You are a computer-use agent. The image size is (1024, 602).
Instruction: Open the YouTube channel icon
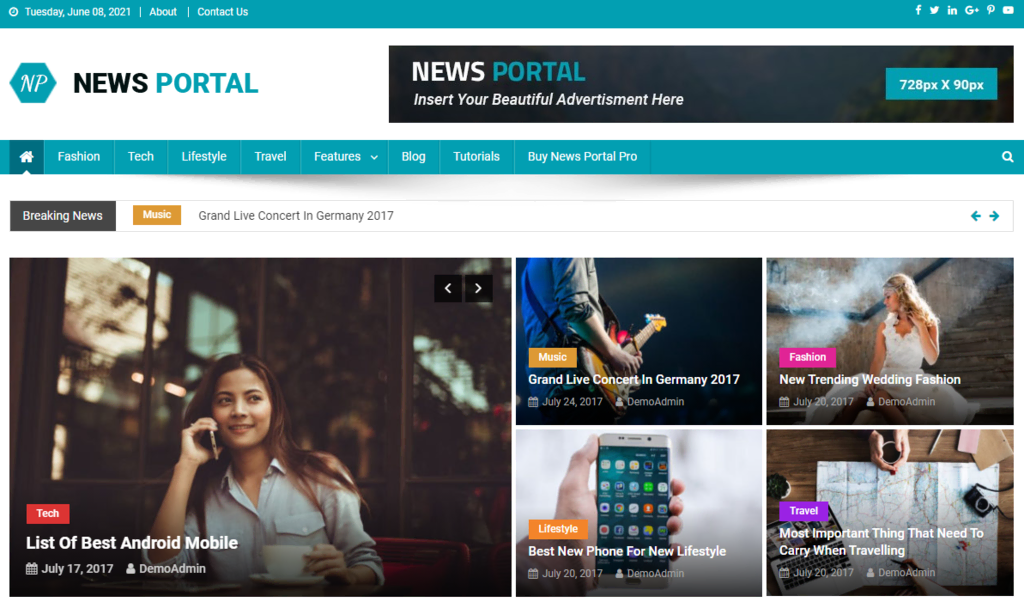click(1006, 10)
